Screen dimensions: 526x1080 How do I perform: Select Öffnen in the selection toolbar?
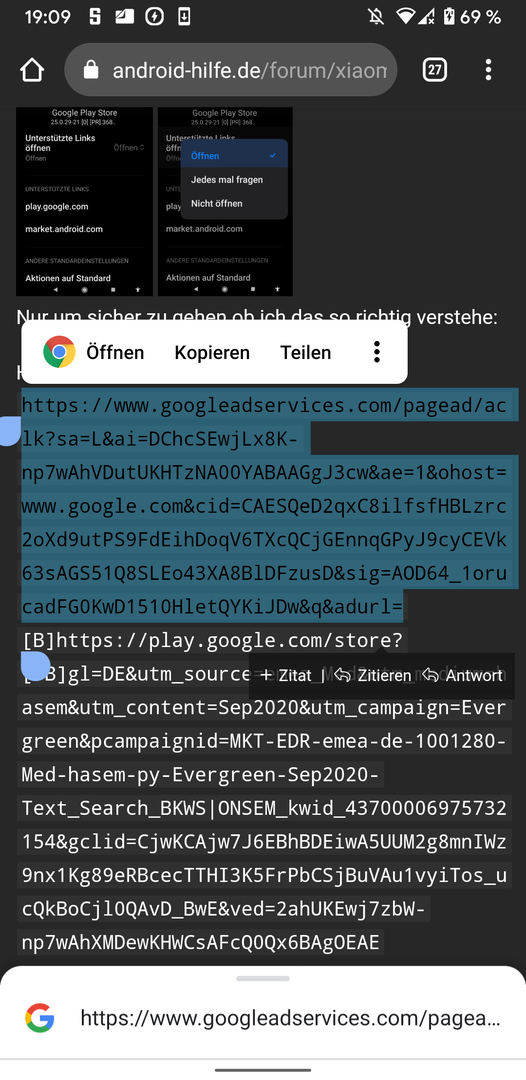tap(115, 353)
